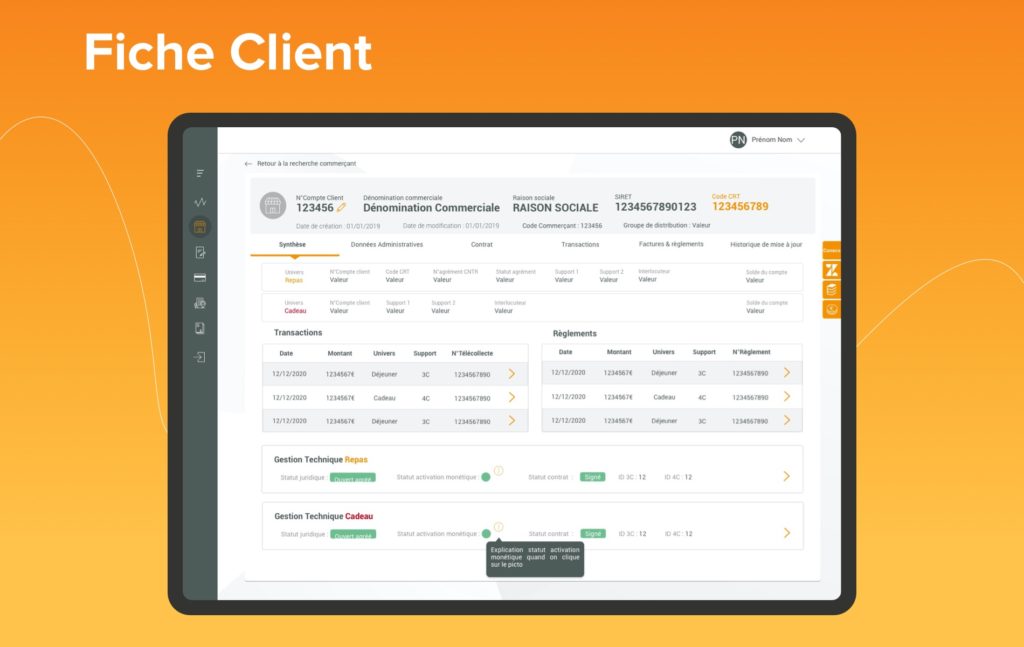Click Gestion Technique Repas title
The image size is (1024, 647).
click(321, 460)
